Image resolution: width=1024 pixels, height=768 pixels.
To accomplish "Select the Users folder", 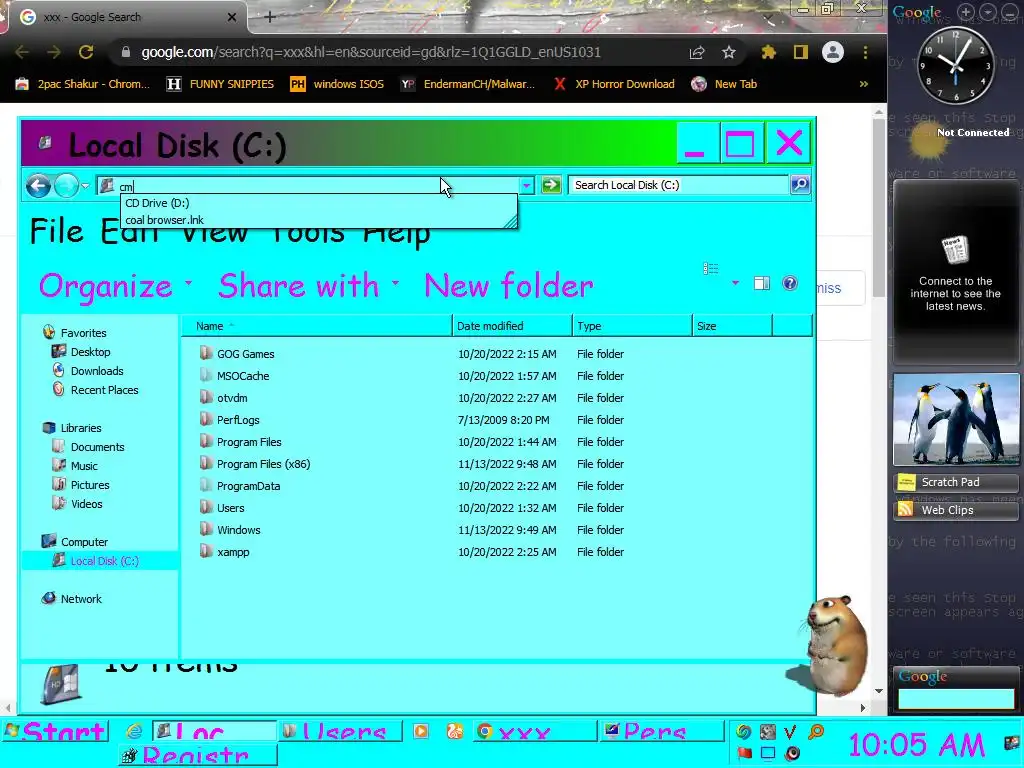I will [x=231, y=508].
